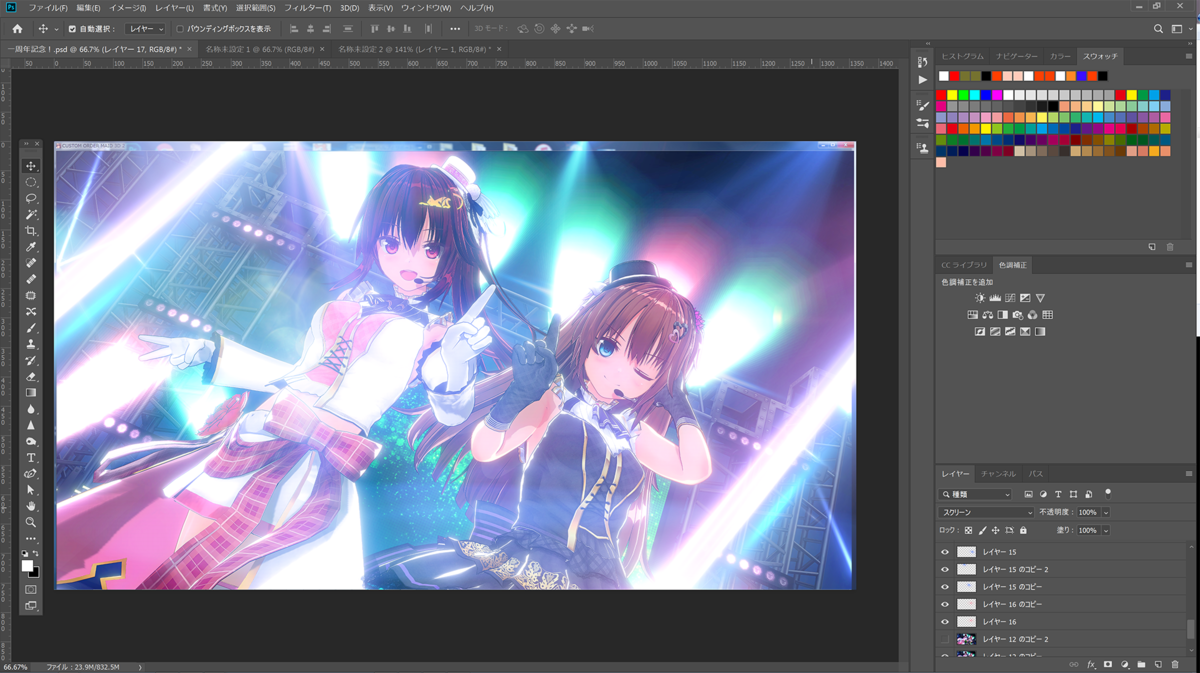Image resolution: width=1200 pixels, height=673 pixels.
Task: Switch to the CC ライブラリ tab
Action: click(x=964, y=265)
